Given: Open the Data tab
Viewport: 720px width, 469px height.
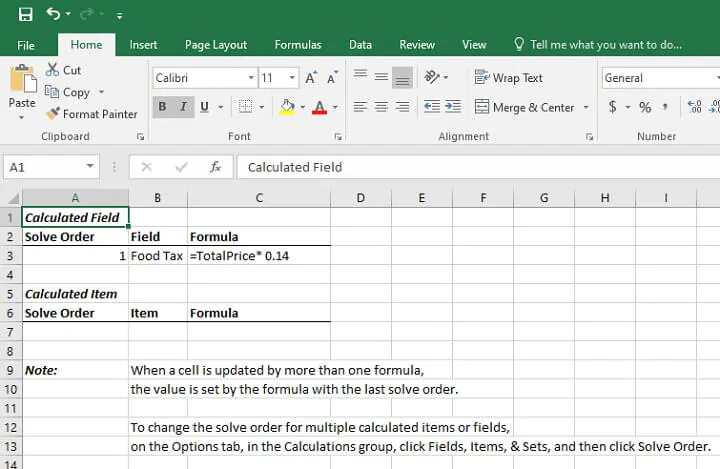Looking at the screenshot, I should coord(360,45).
